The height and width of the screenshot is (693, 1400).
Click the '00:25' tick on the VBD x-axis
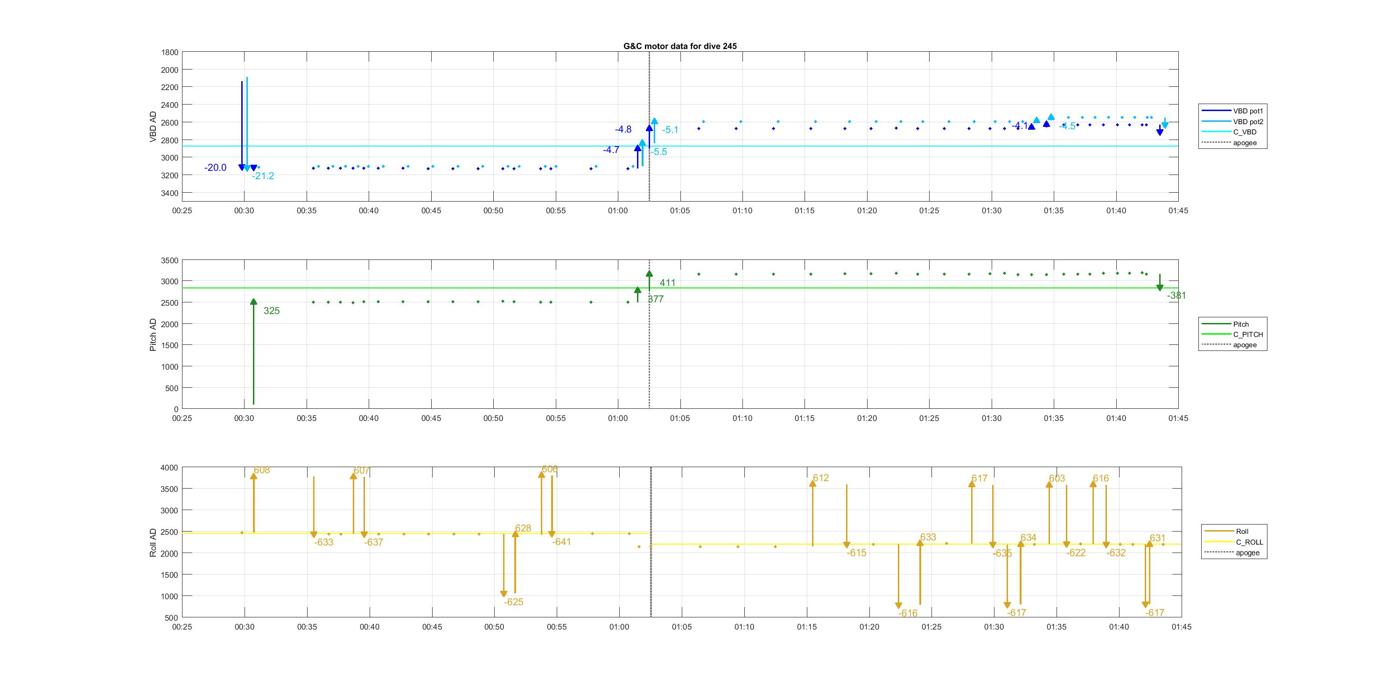182,211
